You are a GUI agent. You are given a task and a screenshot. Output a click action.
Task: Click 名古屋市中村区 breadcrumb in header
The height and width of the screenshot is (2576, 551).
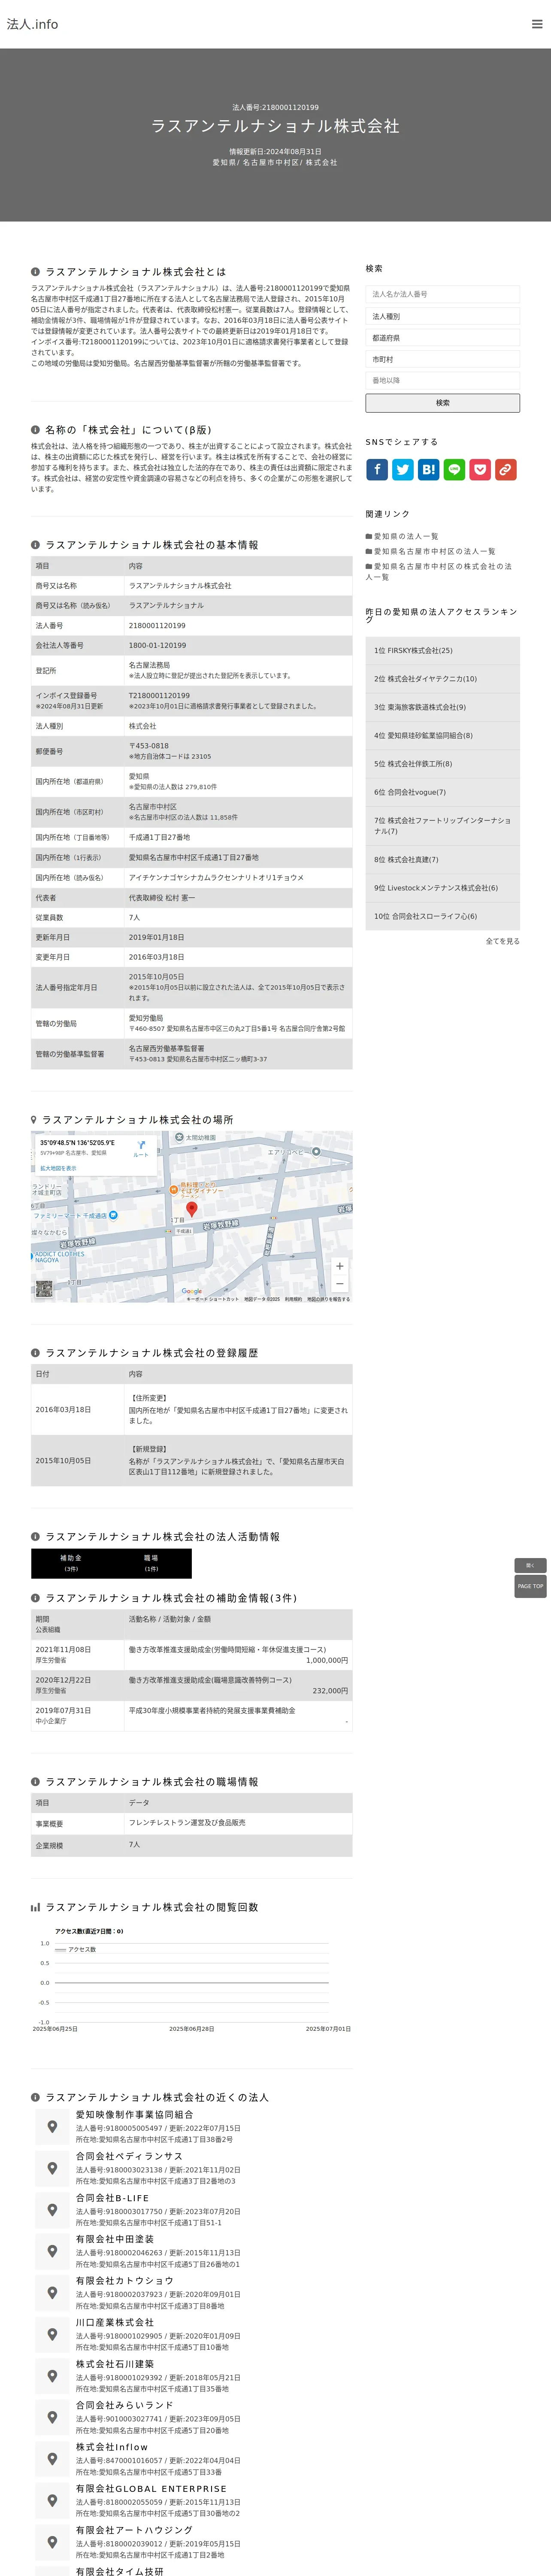[271, 162]
